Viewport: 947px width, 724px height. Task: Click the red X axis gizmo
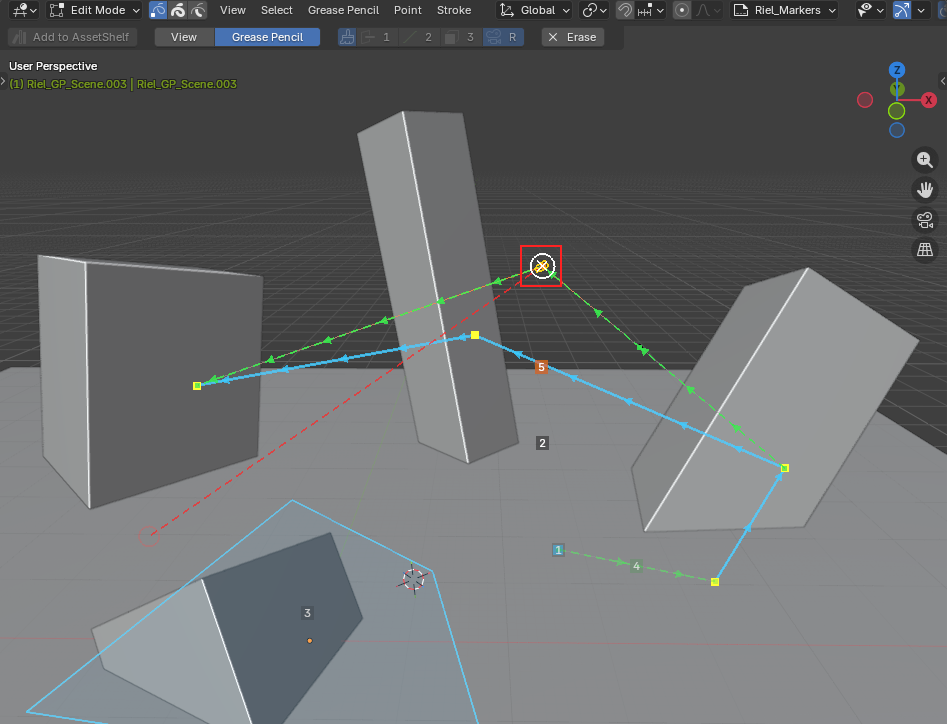point(929,100)
